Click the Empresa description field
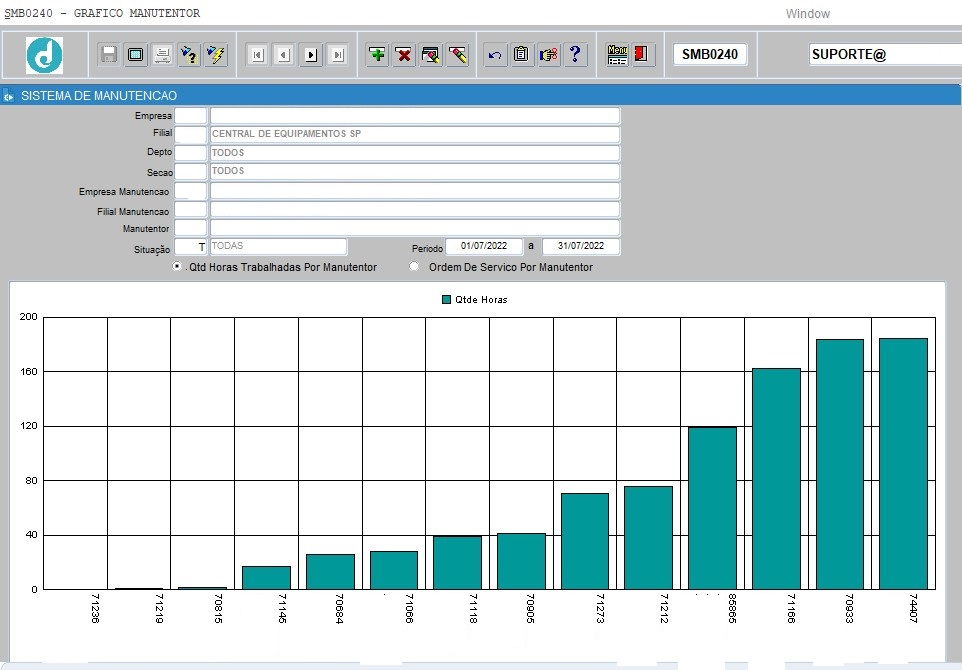 point(415,115)
